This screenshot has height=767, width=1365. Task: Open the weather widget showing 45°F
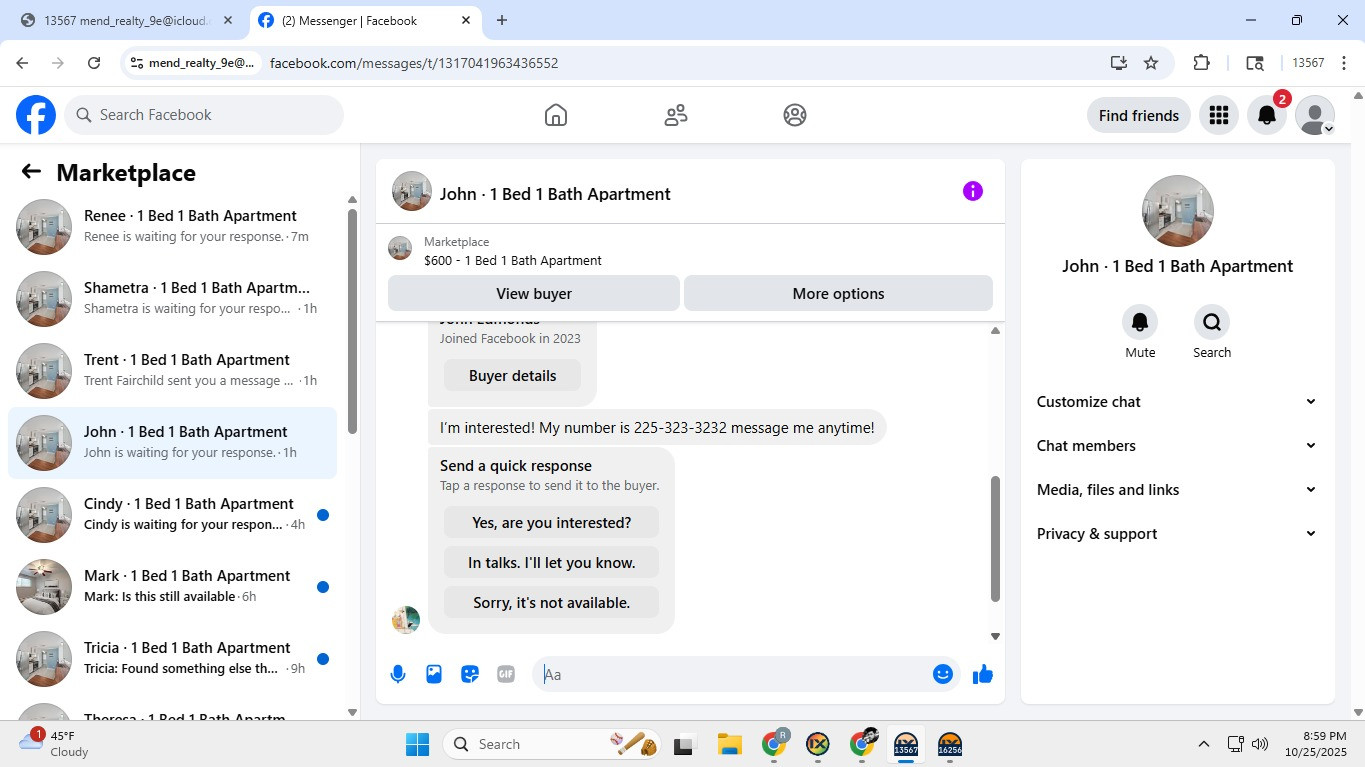(55, 743)
